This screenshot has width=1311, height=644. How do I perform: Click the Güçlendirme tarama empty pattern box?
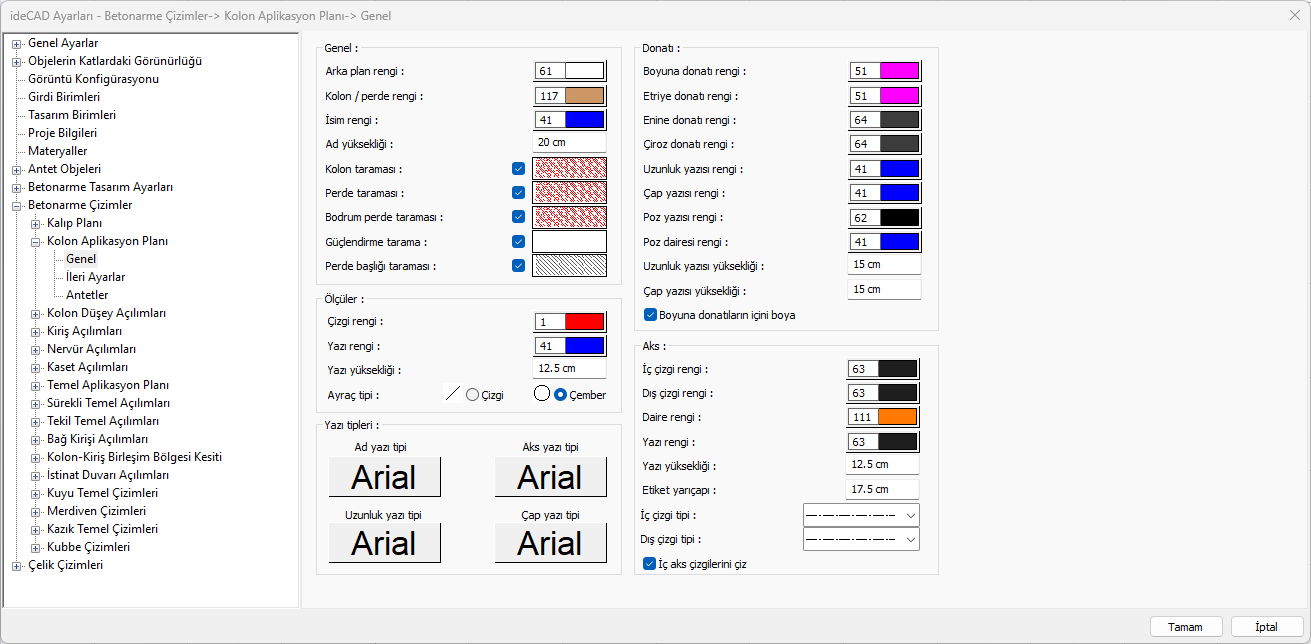click(569, 242)
